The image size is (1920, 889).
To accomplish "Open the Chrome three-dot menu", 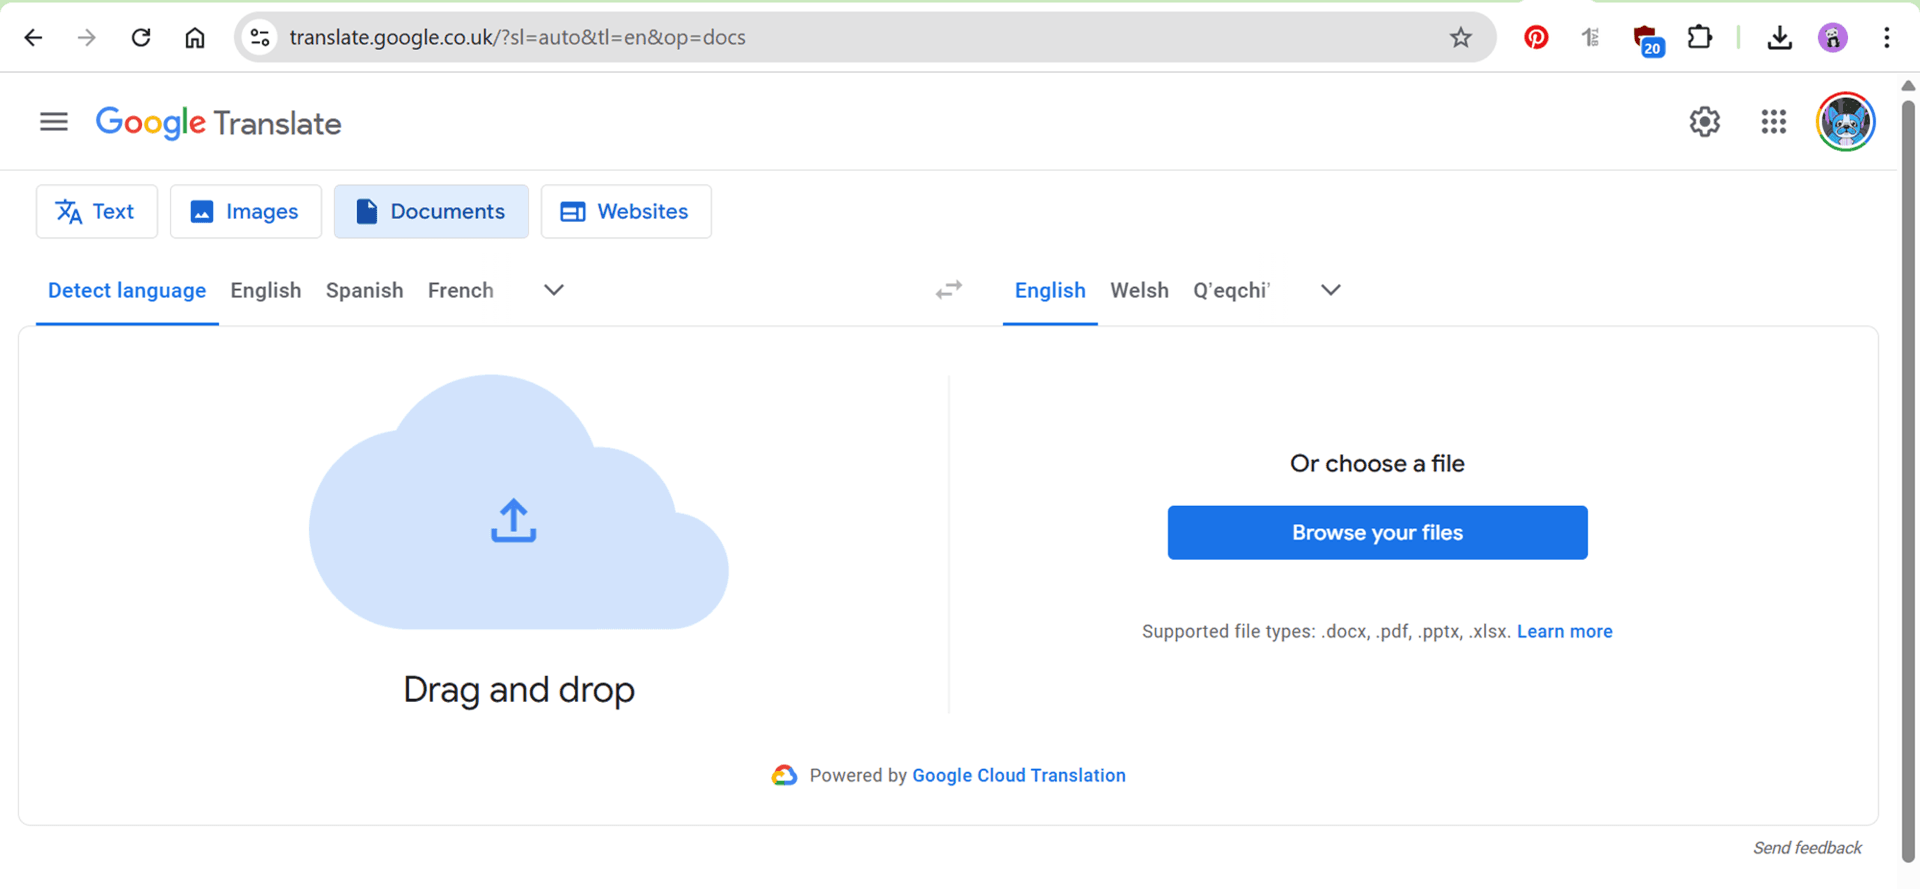I will (1886, 38).
